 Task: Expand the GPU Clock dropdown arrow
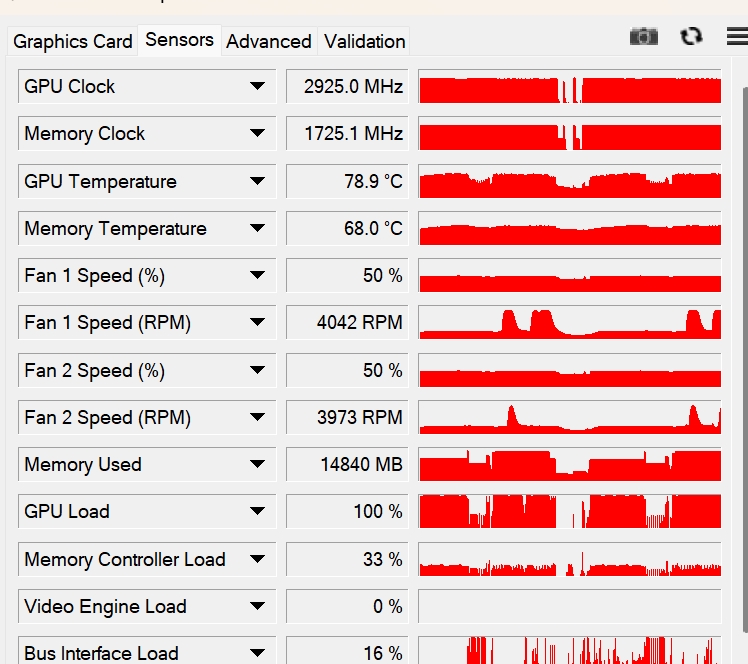click(x=257, y=87)
